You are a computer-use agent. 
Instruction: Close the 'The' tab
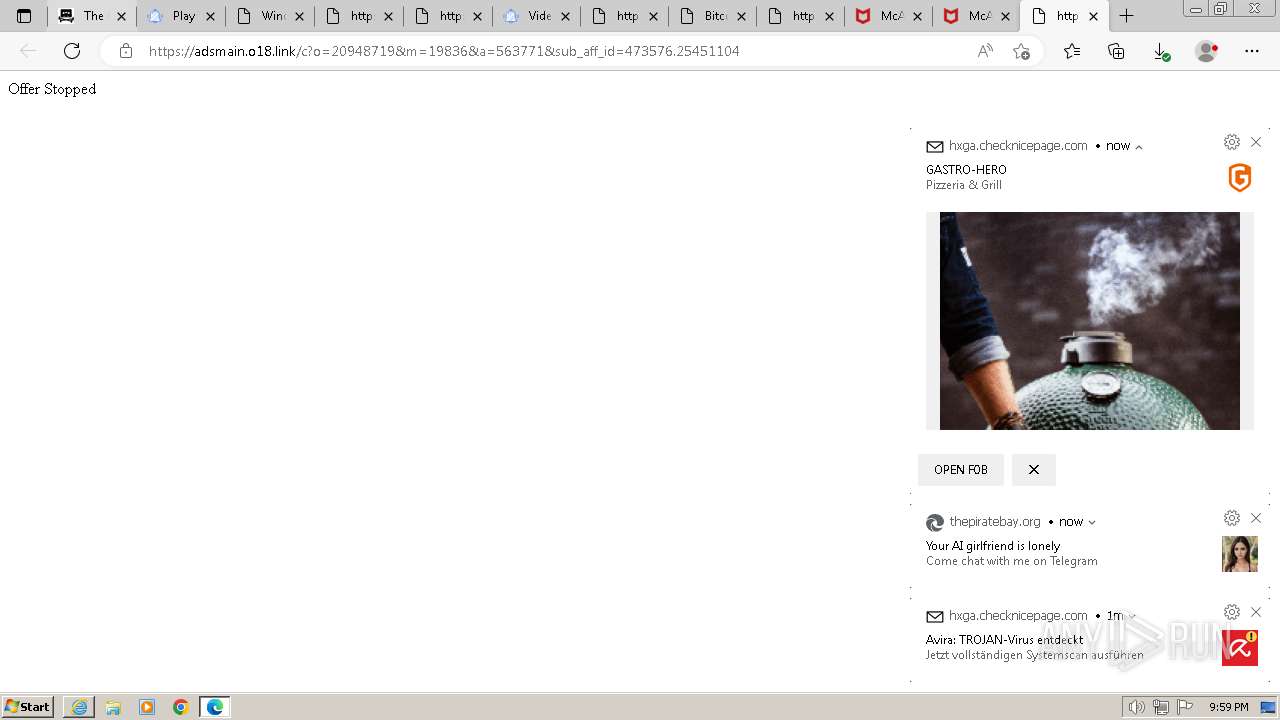(121, 16)
